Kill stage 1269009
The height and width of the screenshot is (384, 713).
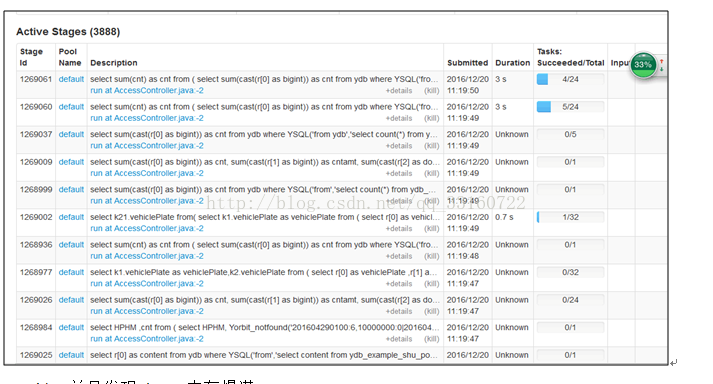pyautogui.click(x=432, y=173)
